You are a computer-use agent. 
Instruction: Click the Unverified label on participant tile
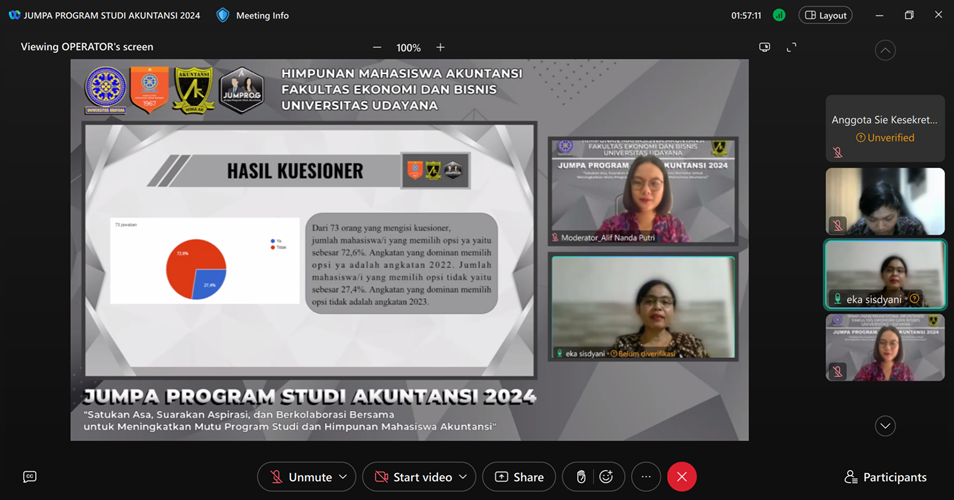tap(885, 137)
